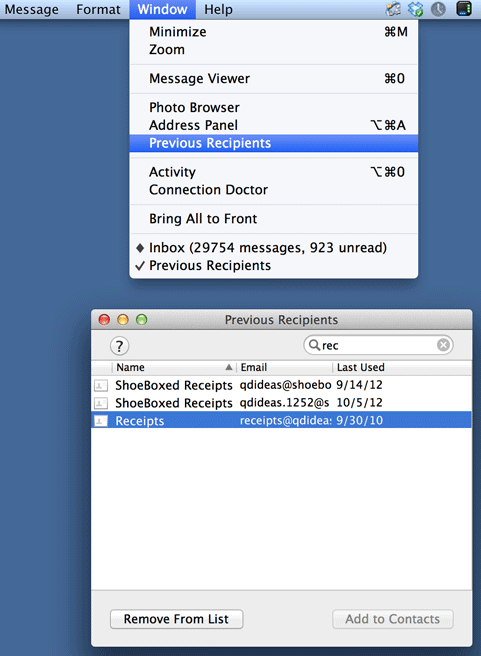Image resolution: width=481 pixels, height=656 pixels.
Task: Click the Remove From List button
Action: (177, 619)
